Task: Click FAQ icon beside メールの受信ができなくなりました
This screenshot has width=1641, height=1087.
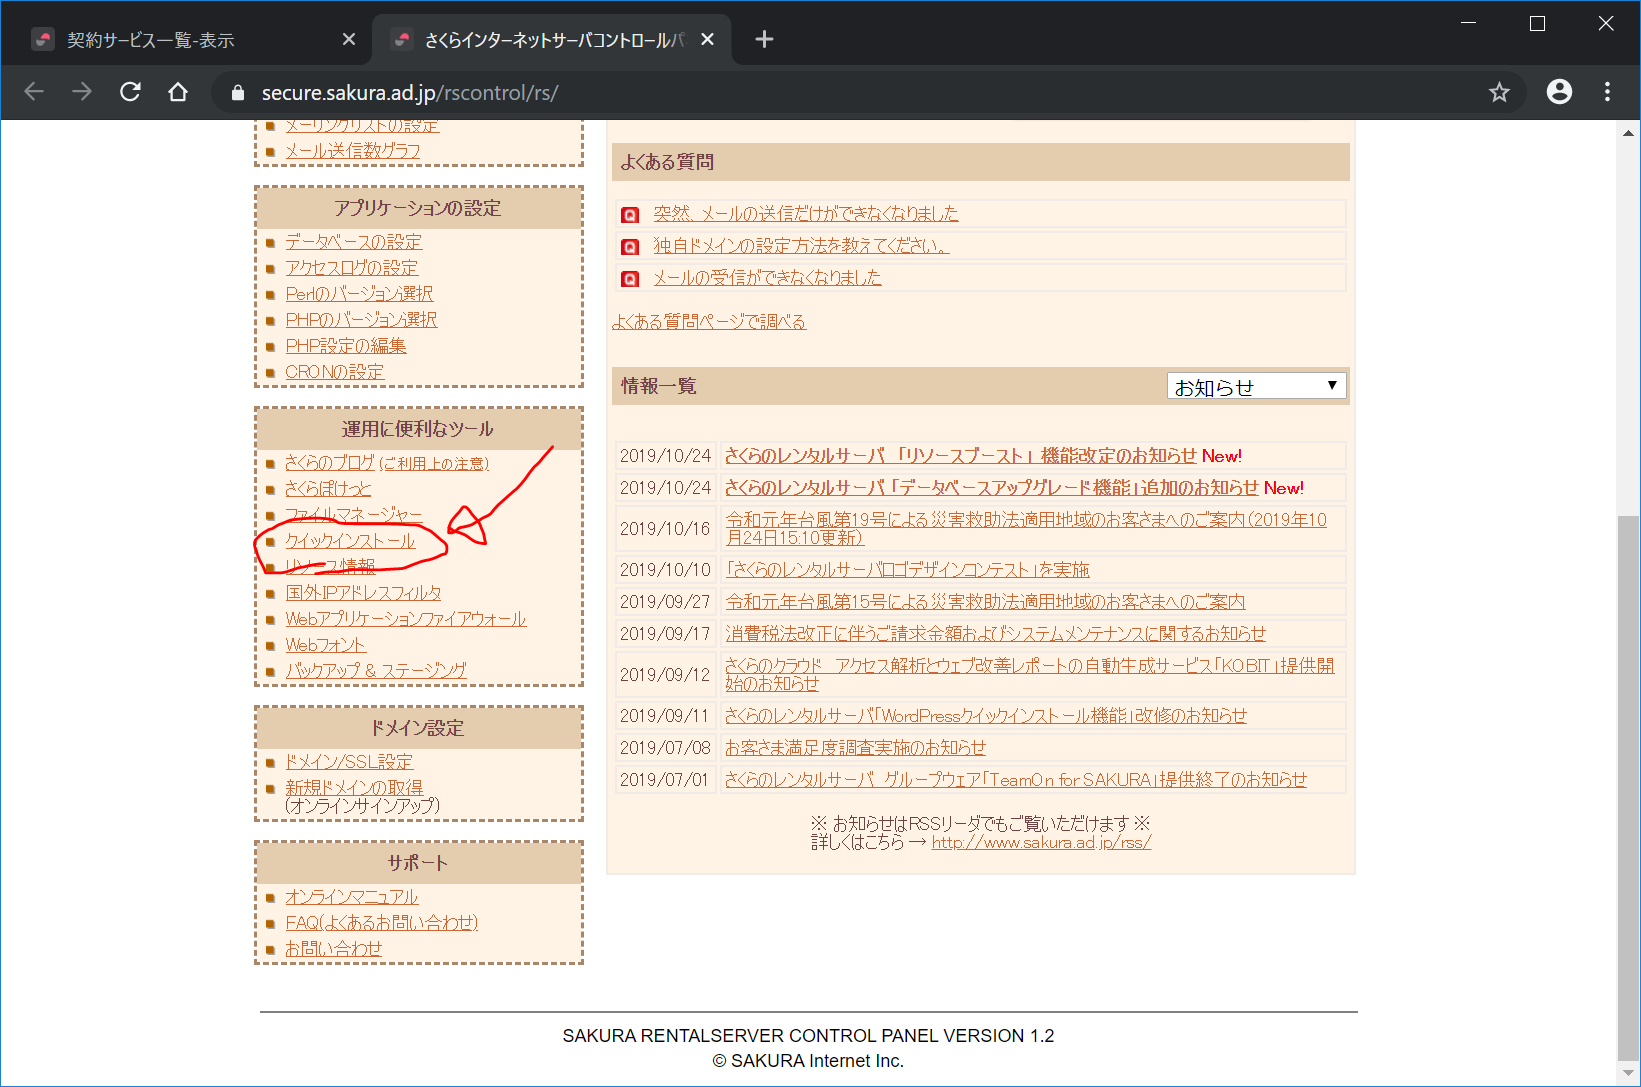Action: pyautogui.click(x=630, y=278)
